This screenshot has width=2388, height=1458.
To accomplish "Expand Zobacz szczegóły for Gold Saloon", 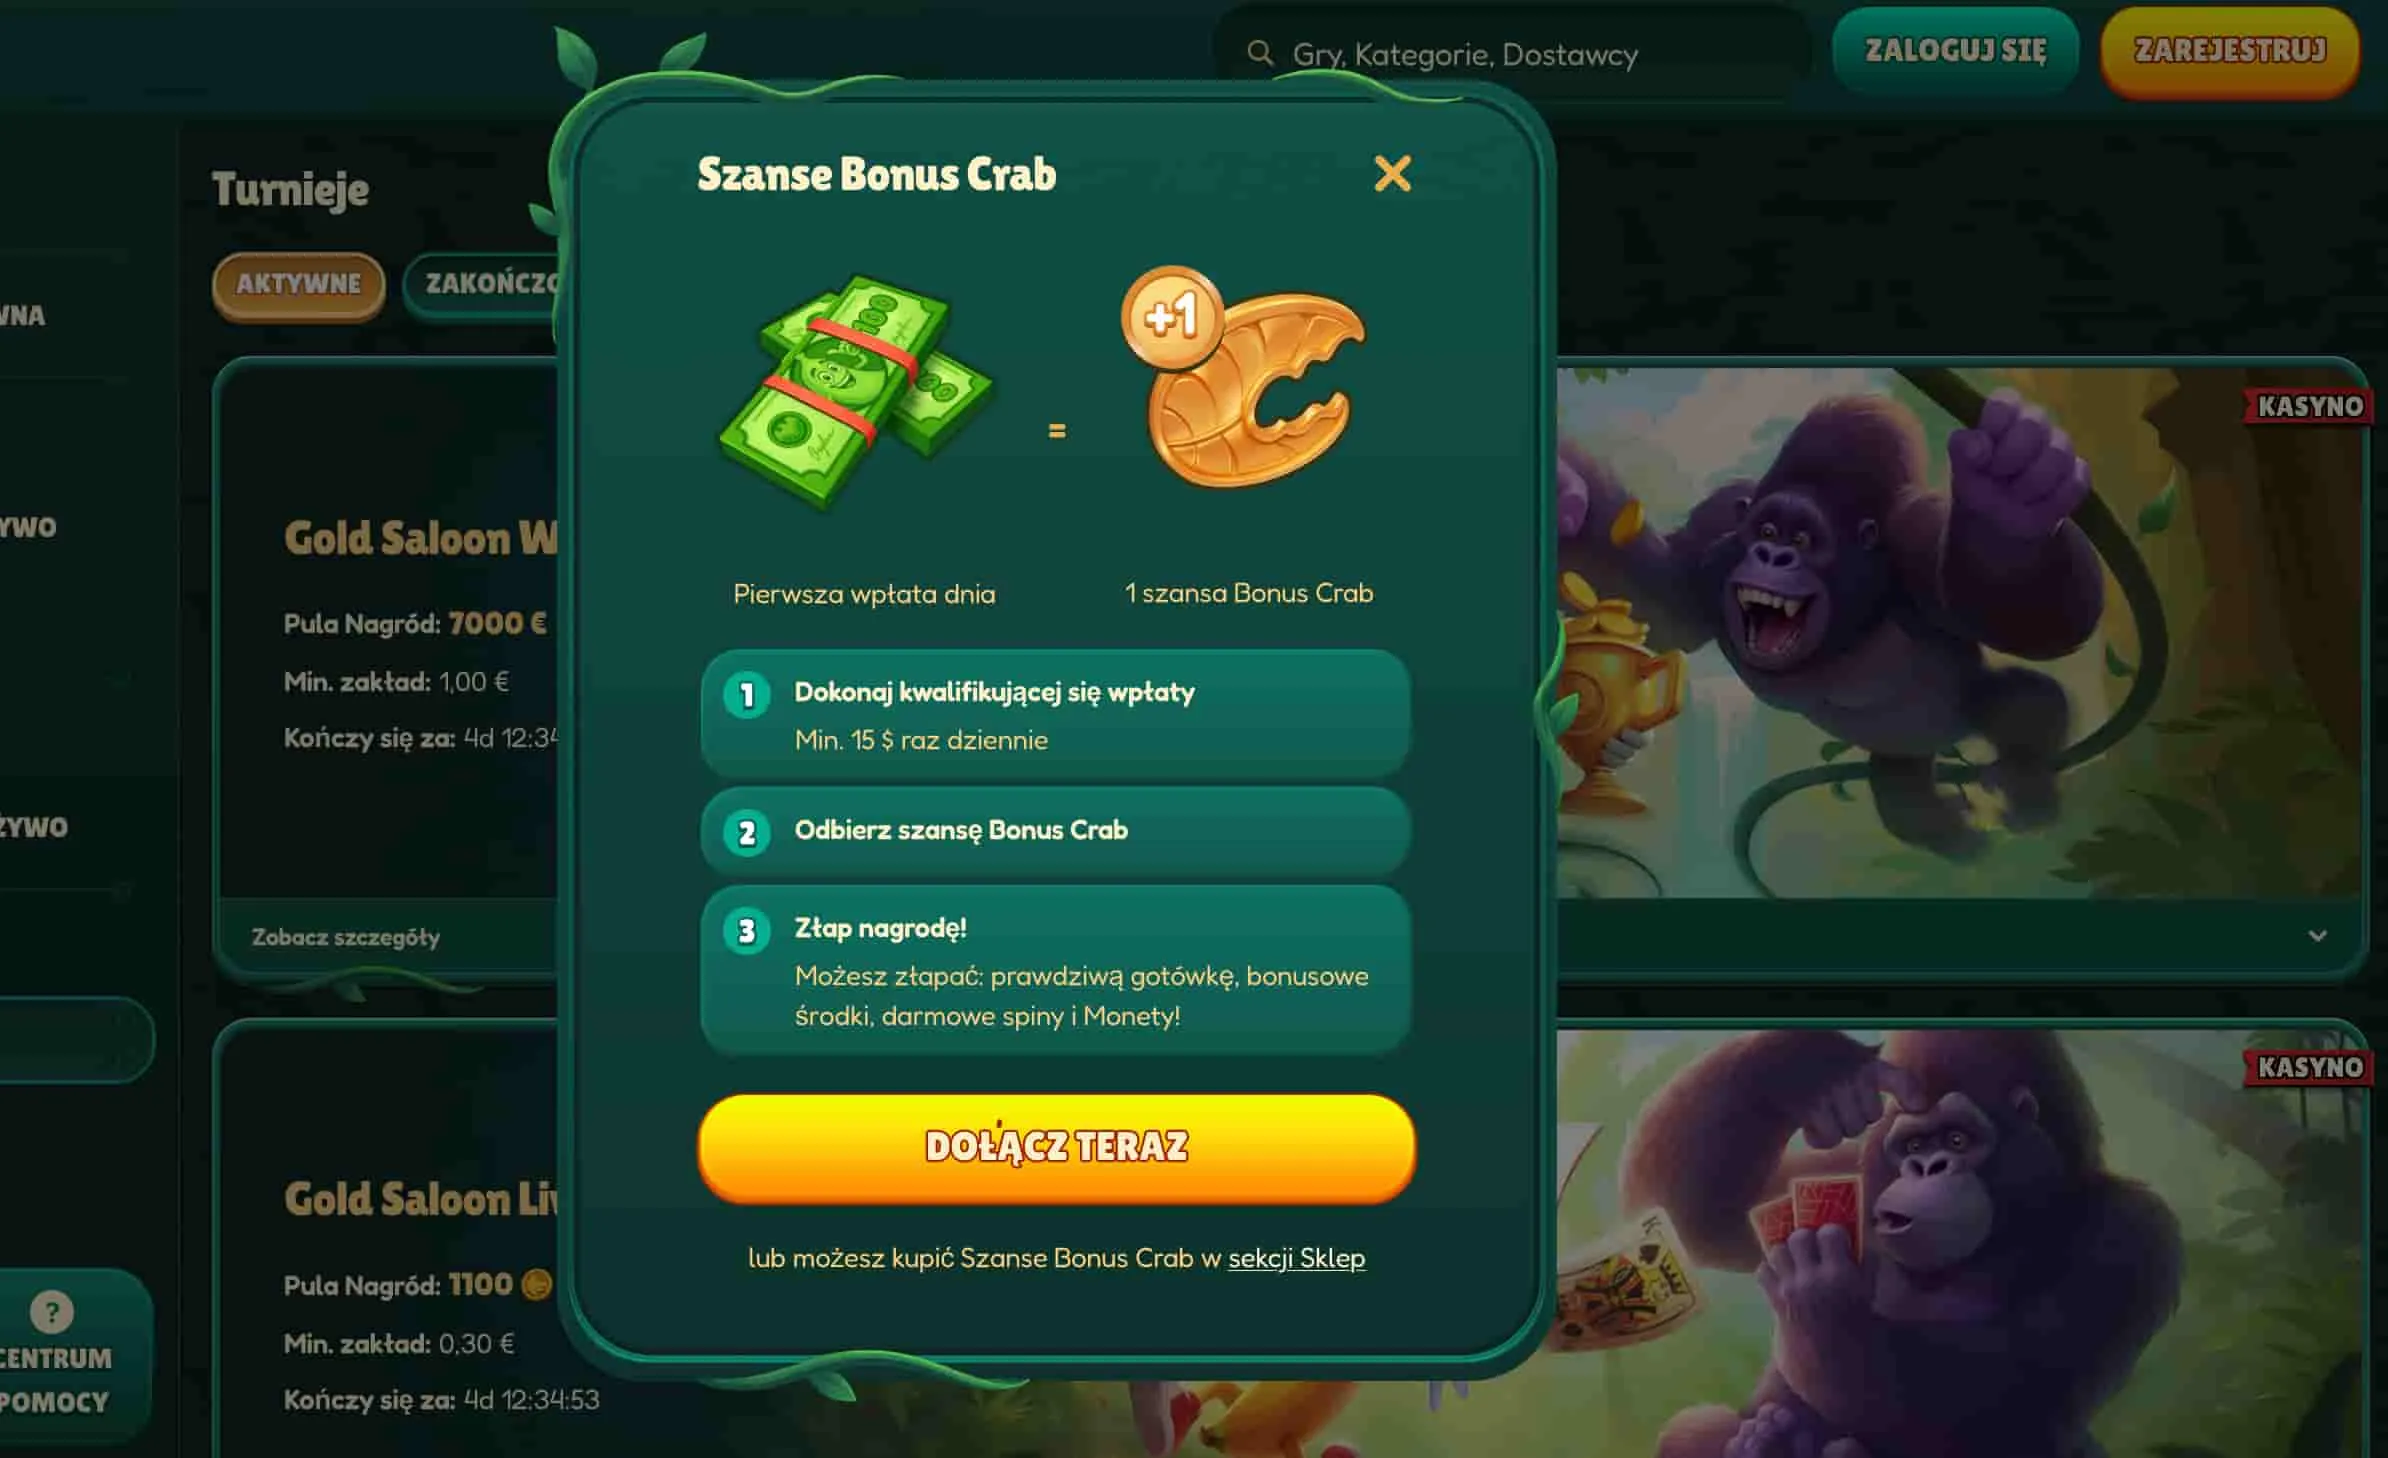I will tap(346, 937).
